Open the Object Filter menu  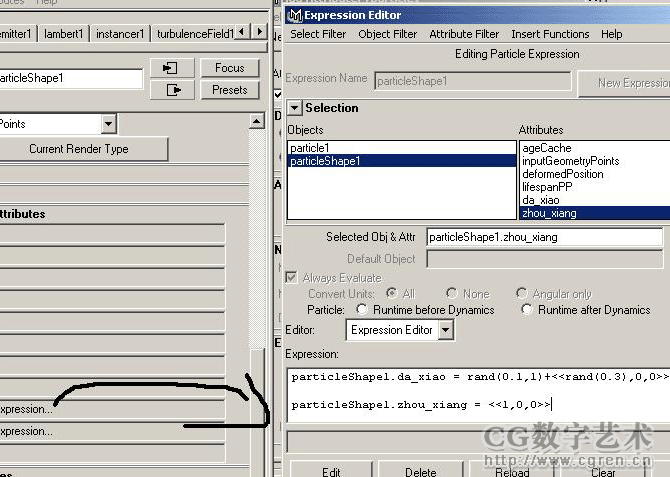[388, 34]
